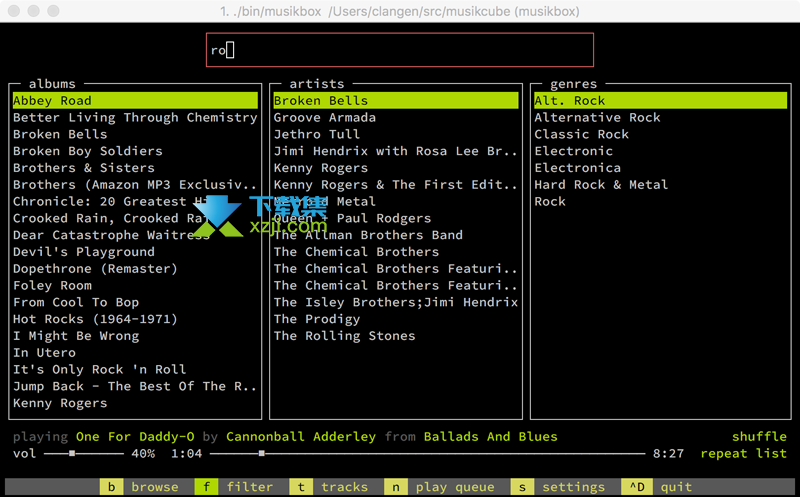The height and width of the screenshot is (497, 800).
Task: Toggle repeat list mode
Action: click(743, 454)
